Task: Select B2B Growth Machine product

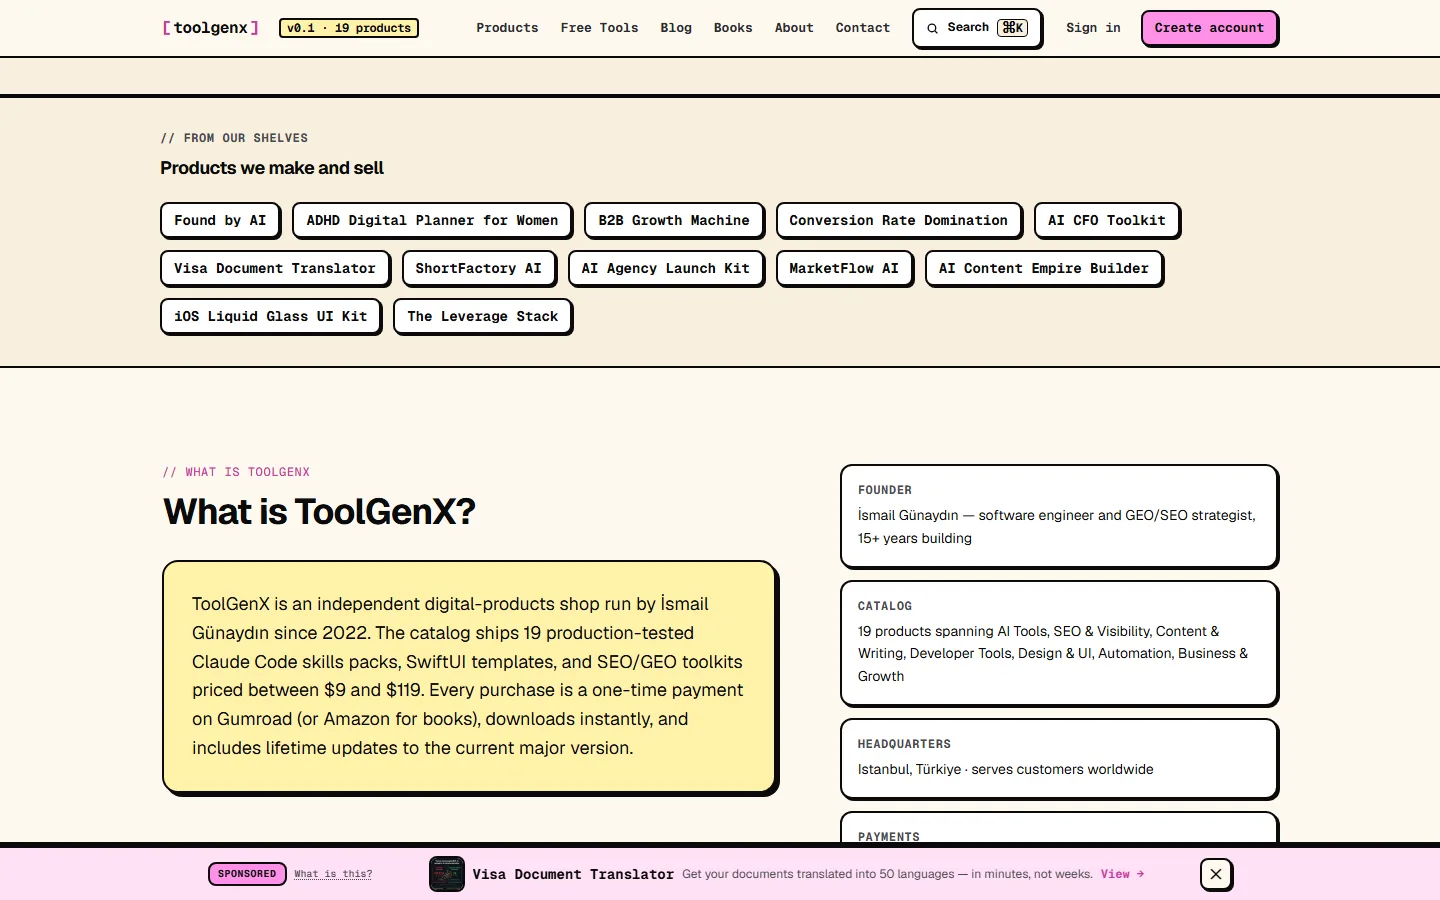Action: tap(674, 220)
